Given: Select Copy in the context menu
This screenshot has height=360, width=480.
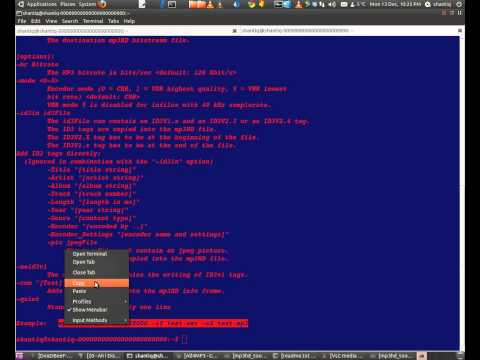Looking at the screenshot, I should coord(96,283).
